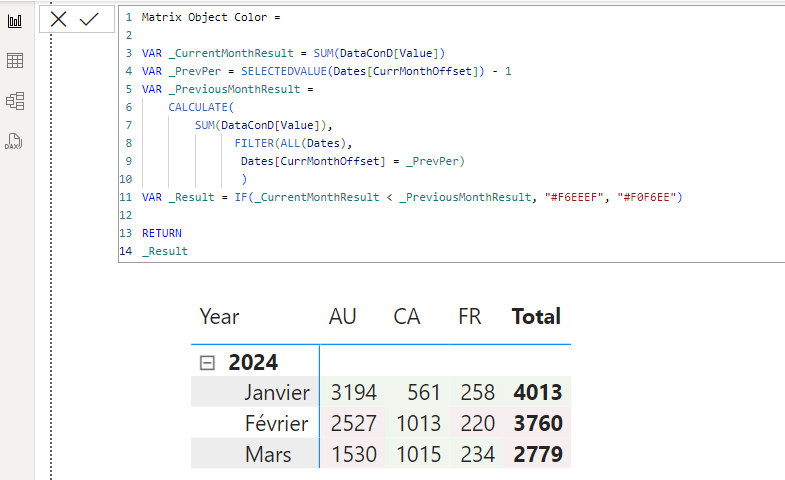Click the 1015 cell value
The width and height of the screenshot is (785, 480).
(x=419, y=454)
